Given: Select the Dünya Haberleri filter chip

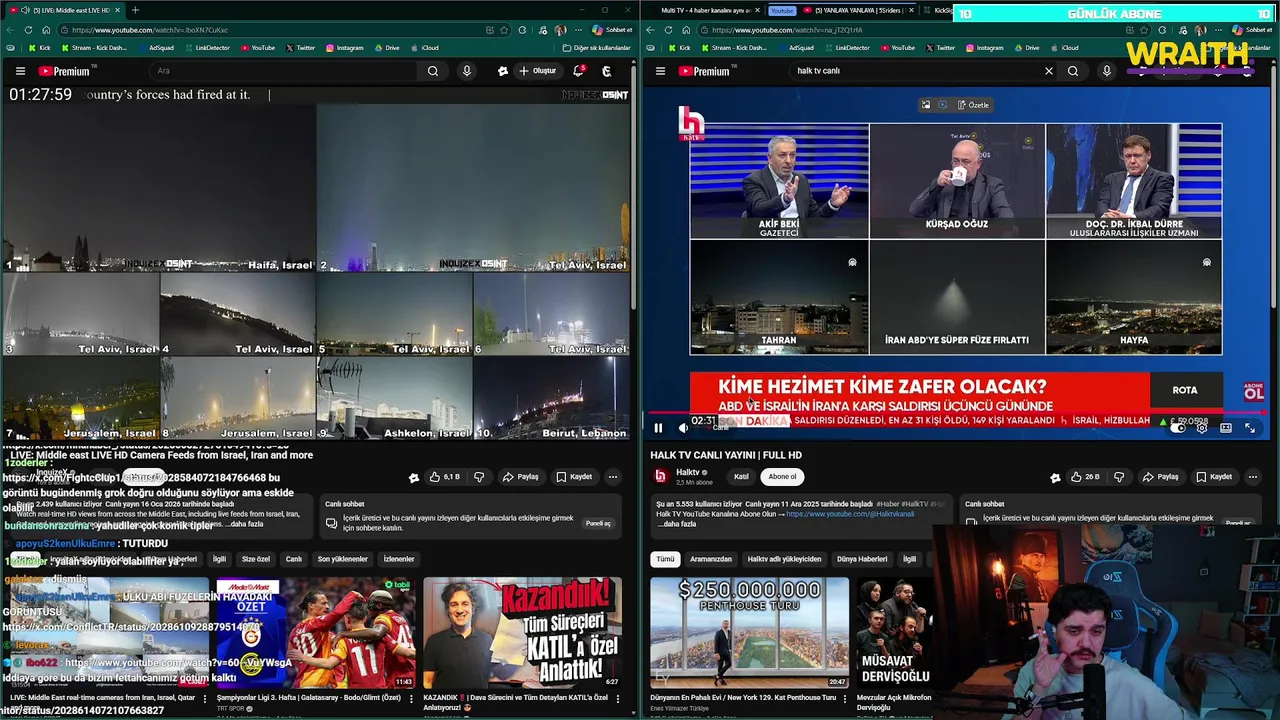Looking at the screenshot, I should click(862, 559).
